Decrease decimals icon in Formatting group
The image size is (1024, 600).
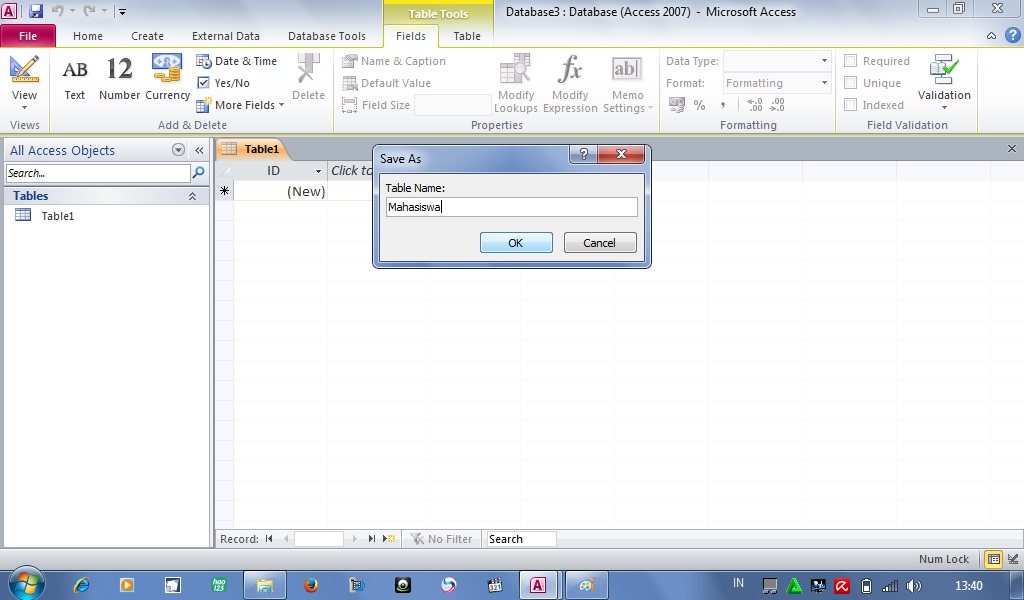point(776,104)
